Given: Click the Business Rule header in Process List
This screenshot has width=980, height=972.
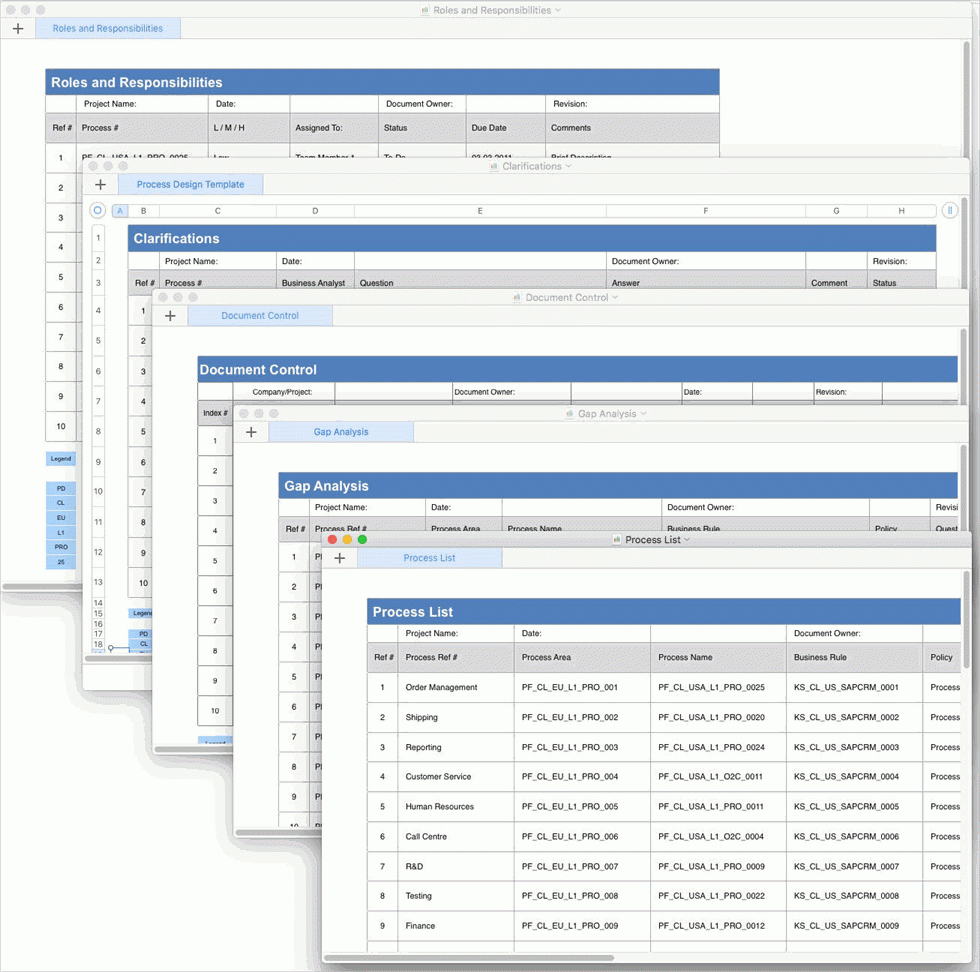Looking at the screenshot, I should (x=854, y=657).
